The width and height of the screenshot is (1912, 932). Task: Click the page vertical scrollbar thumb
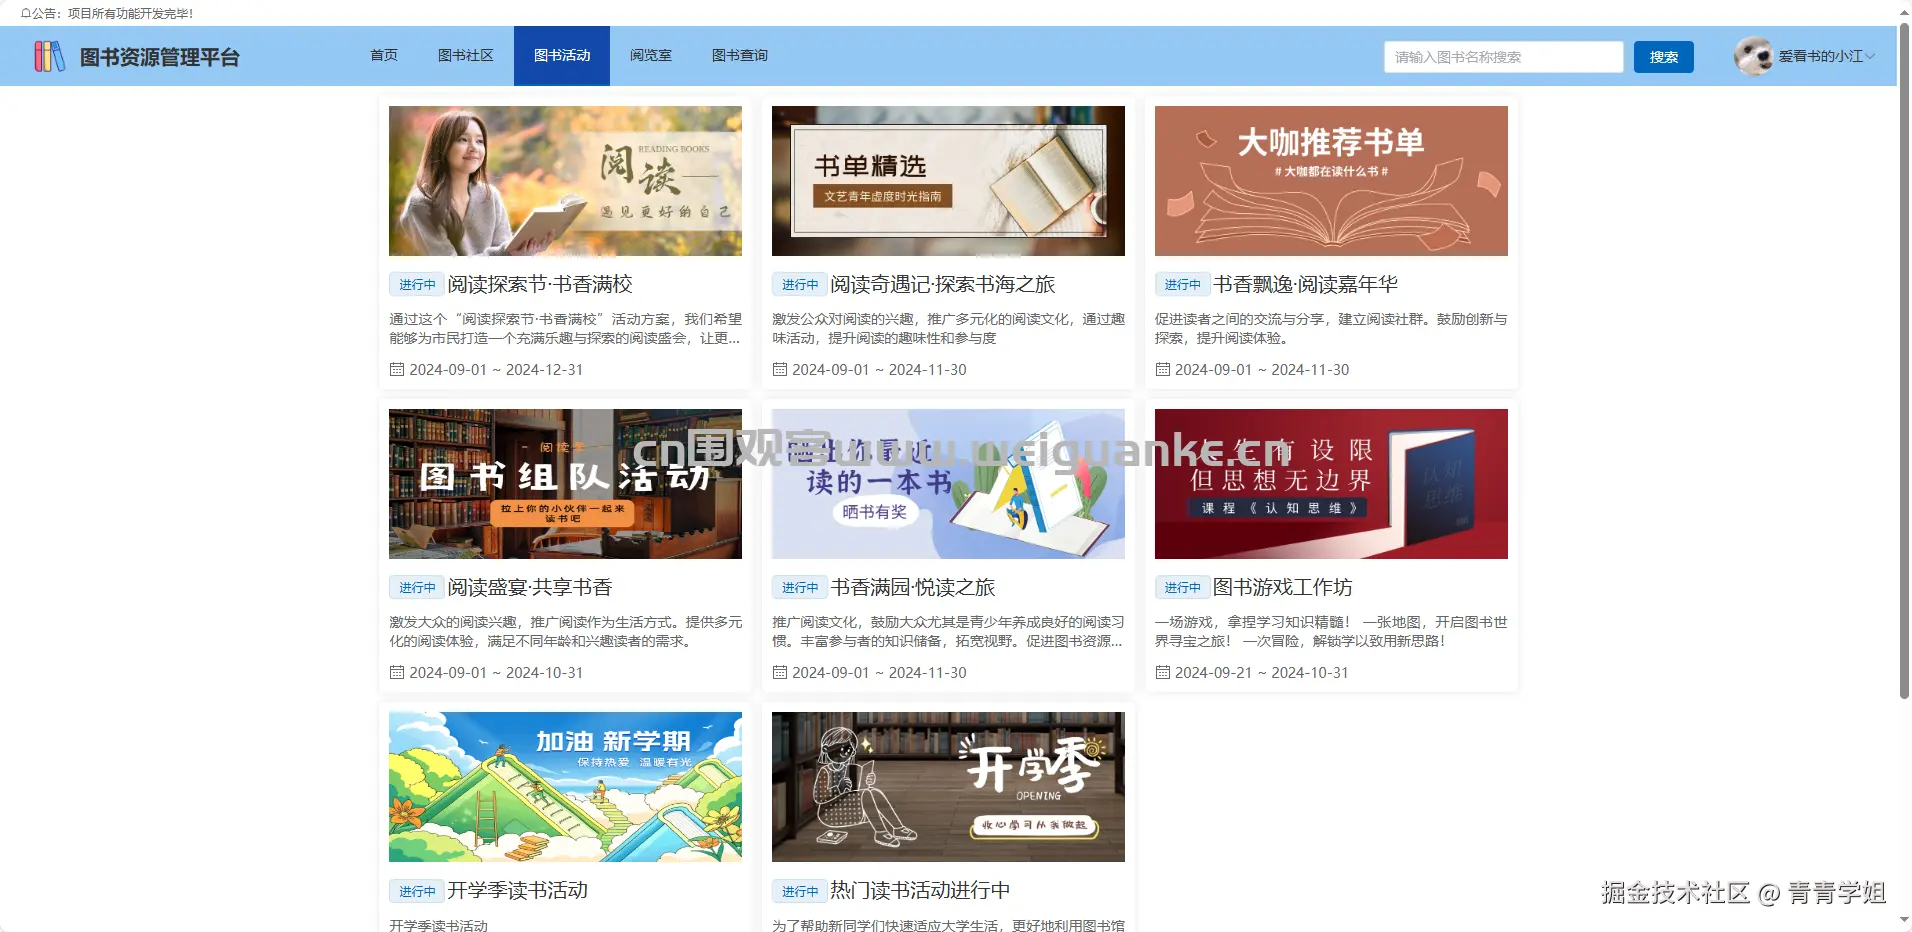point(1904,360)
